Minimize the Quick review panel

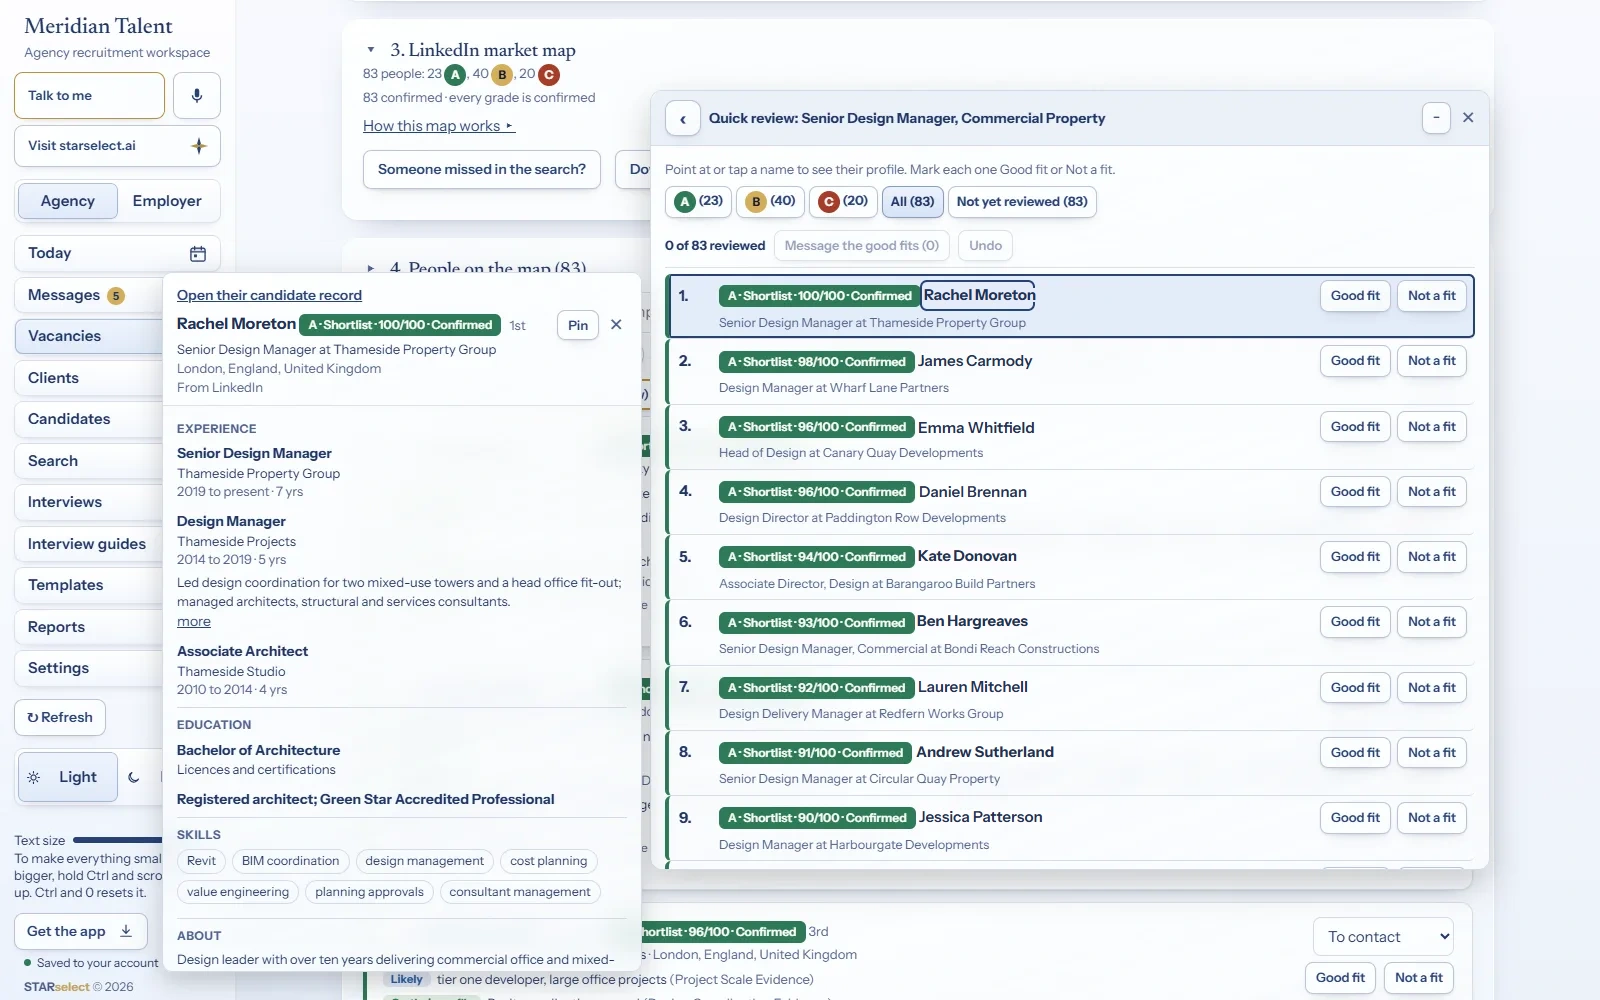pyautogui.click(x=1436, y=118)
